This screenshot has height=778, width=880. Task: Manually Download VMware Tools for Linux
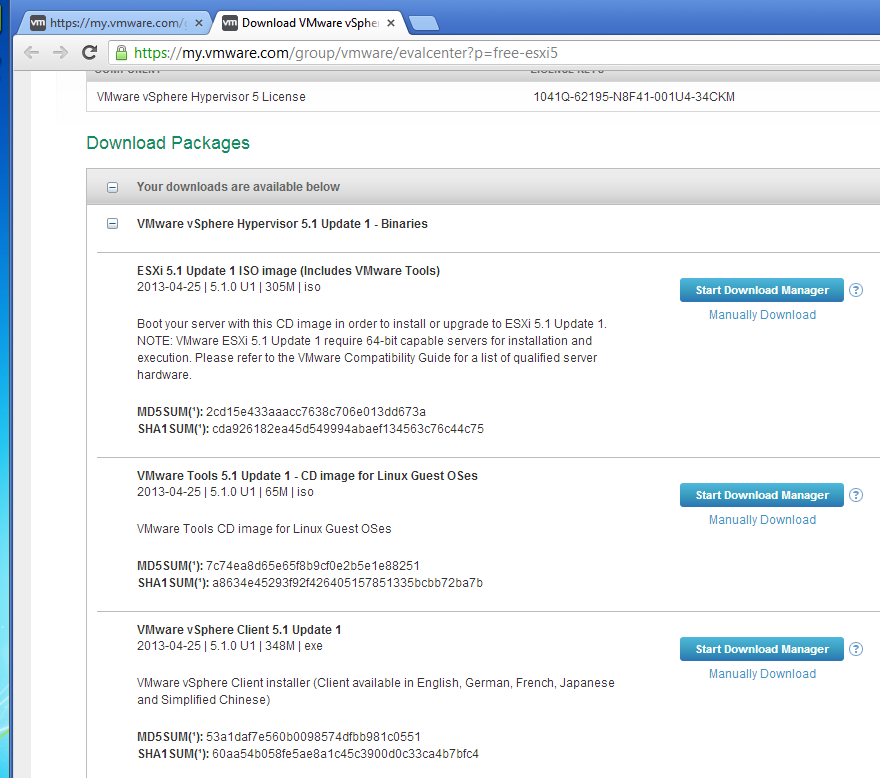click(762, 520)
